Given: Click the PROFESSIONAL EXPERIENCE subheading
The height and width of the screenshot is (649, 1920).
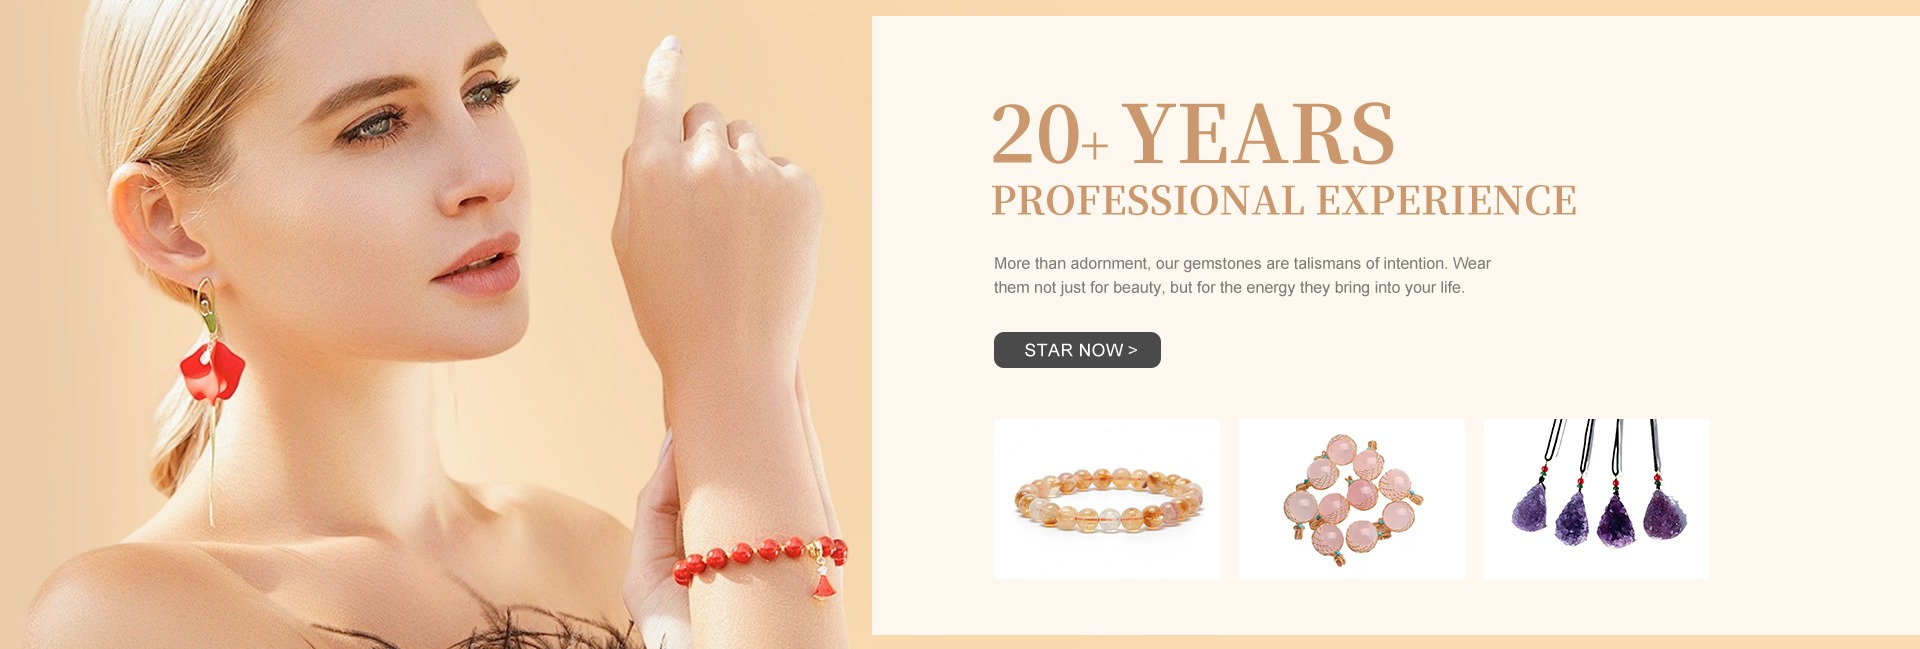Looking at the screenshot, I should coord(1284,201).
